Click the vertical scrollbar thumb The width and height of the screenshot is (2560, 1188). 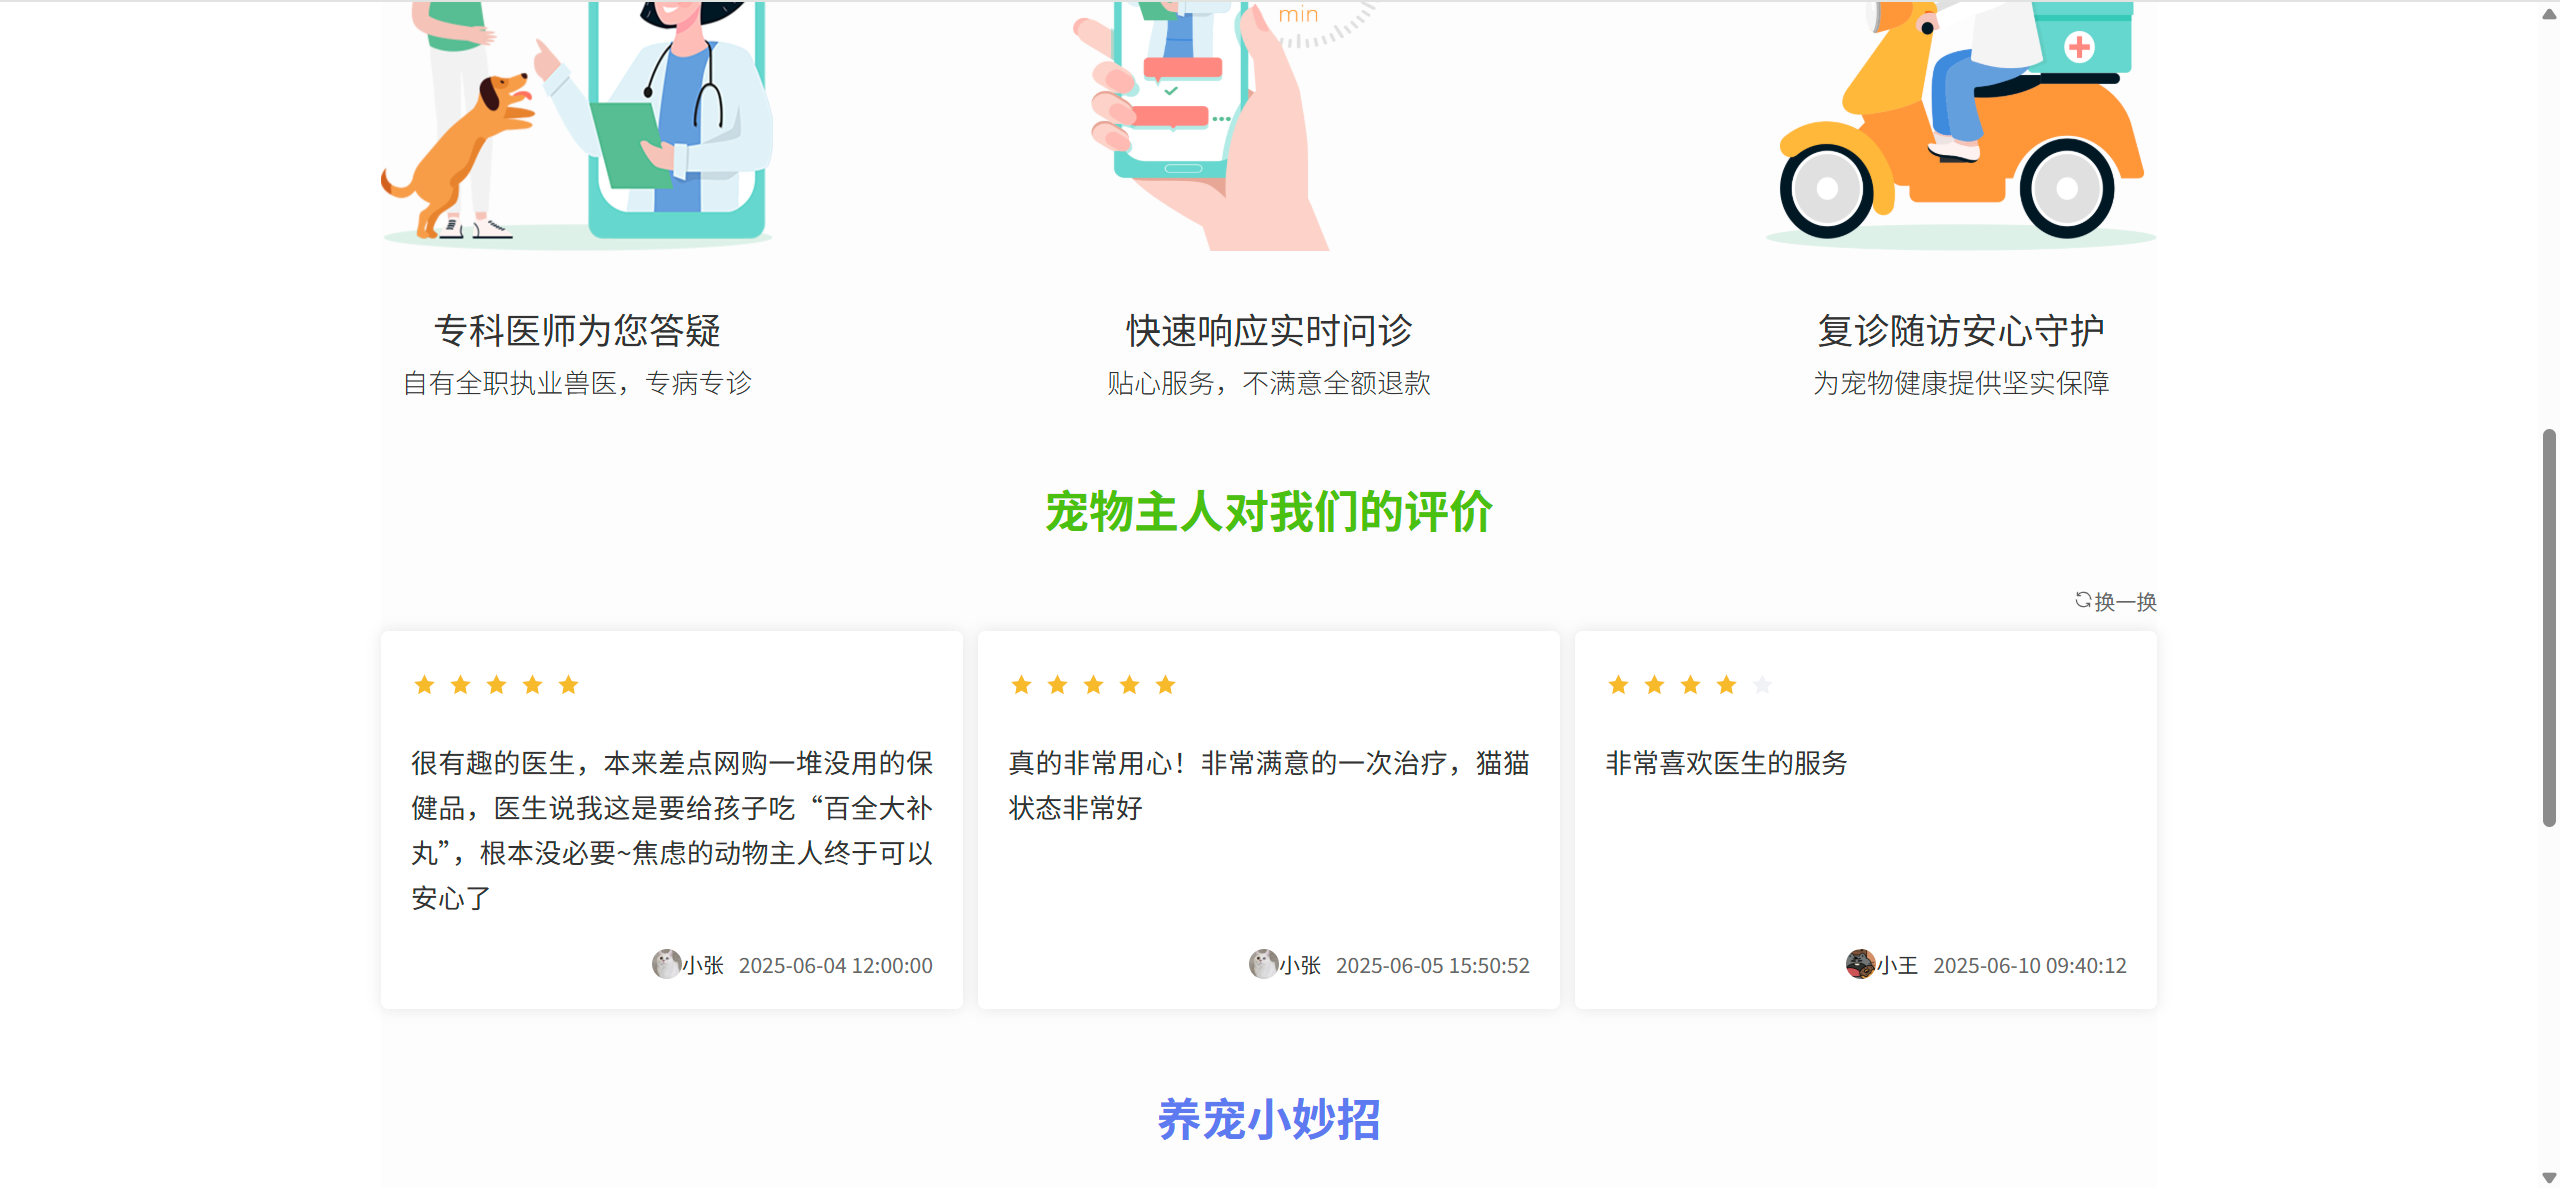[2549, 628]
